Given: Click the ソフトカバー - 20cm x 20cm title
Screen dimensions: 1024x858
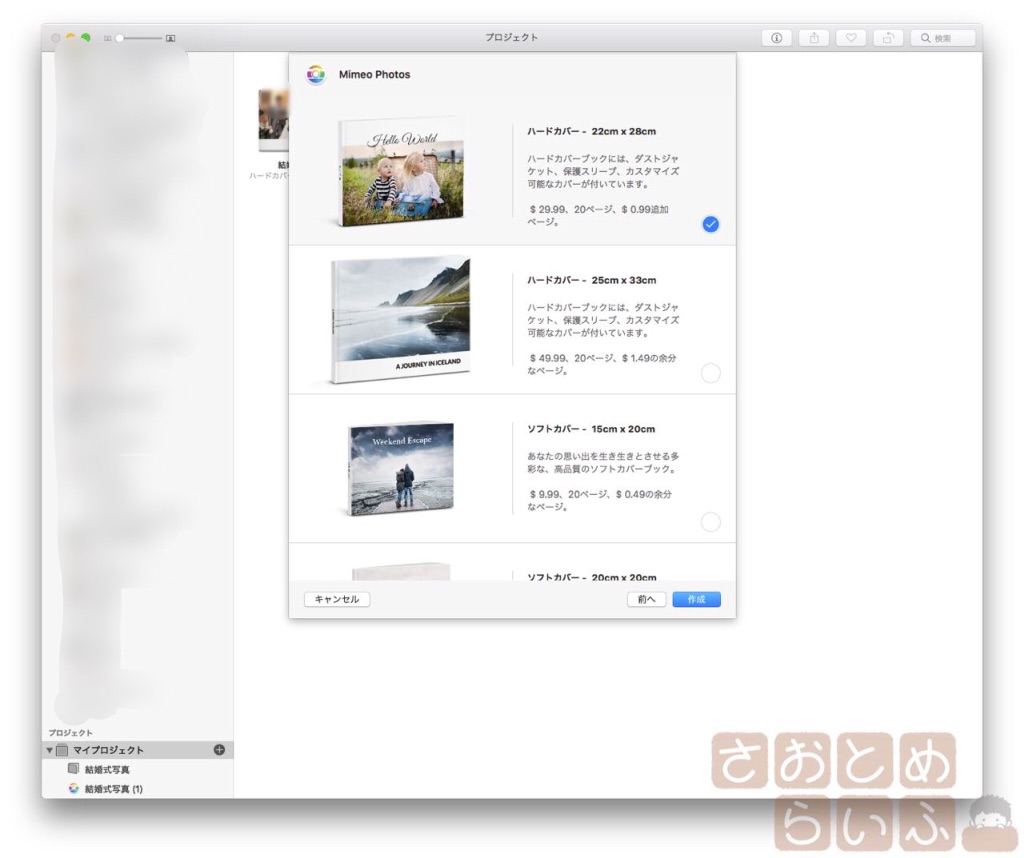Looking at the screenshot, I should pyautogui.click(x=592, y=577).
